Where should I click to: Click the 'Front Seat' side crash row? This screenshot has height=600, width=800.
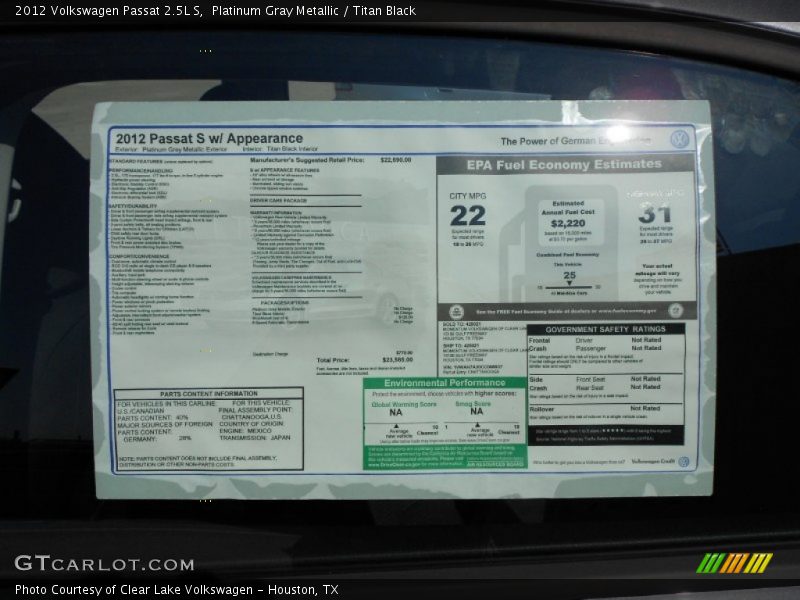tap(590, 380)
